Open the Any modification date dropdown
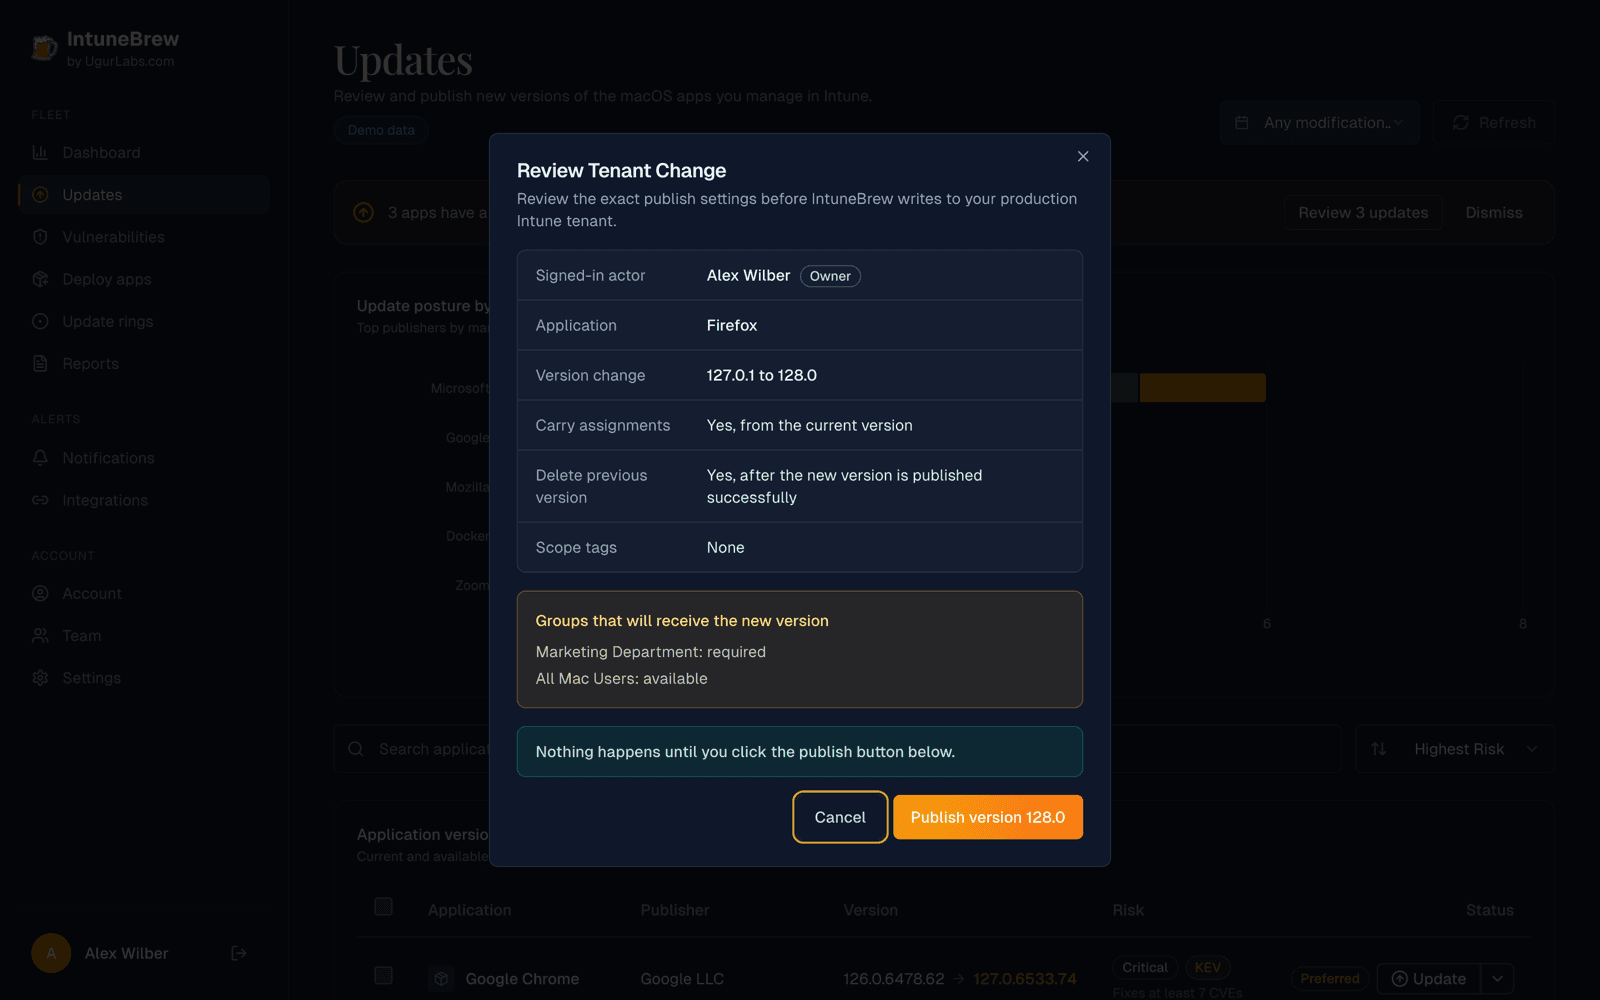The image size is (1600, 1000). click(1319, 122)
